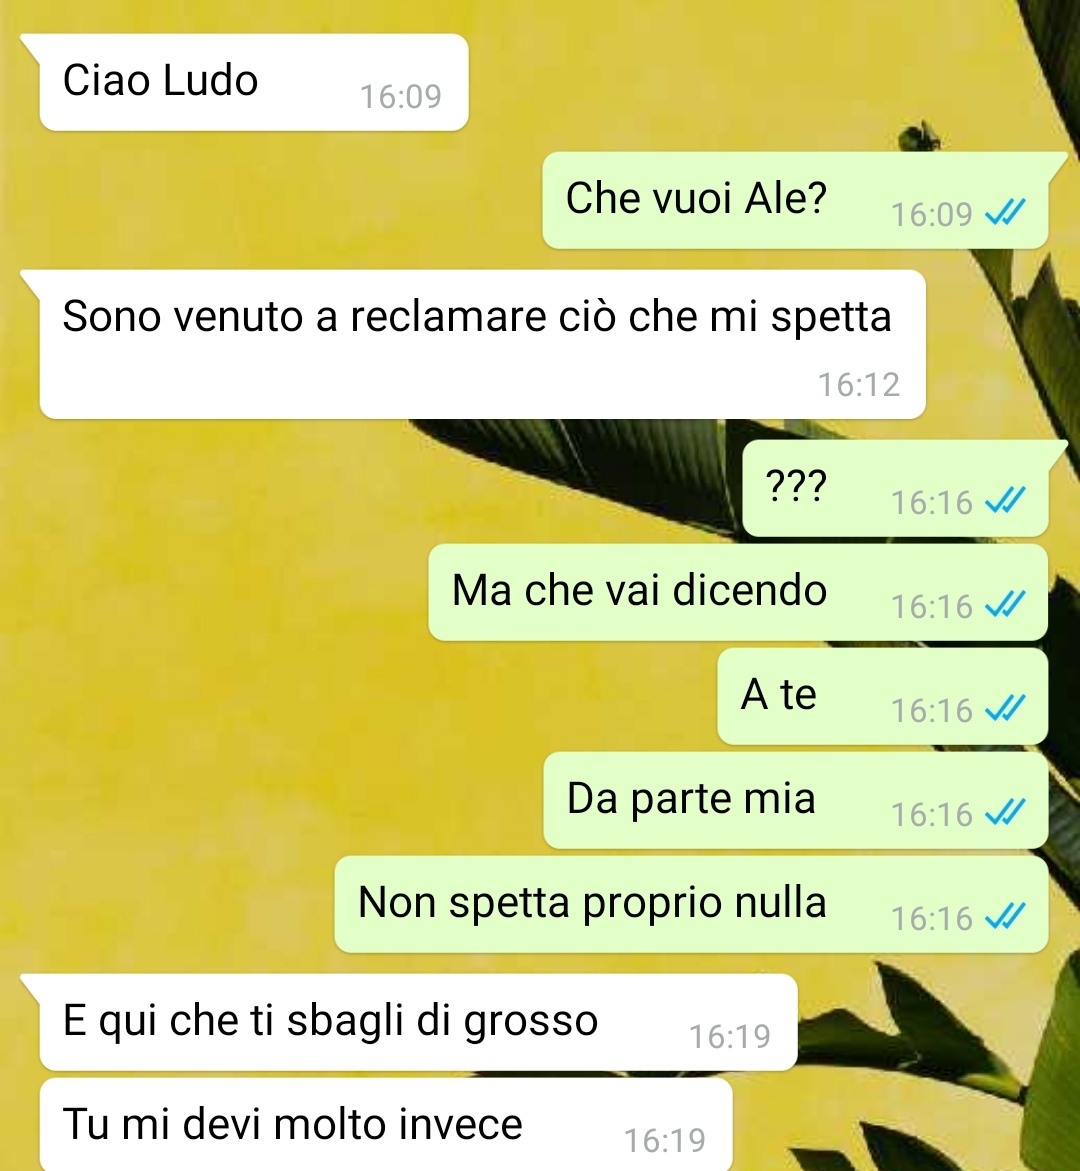The height and width of the screenshot is (1171, 1080).
Task: Tap the read ticks on 'Da parte mia'
Action: tap(1005, 812)
